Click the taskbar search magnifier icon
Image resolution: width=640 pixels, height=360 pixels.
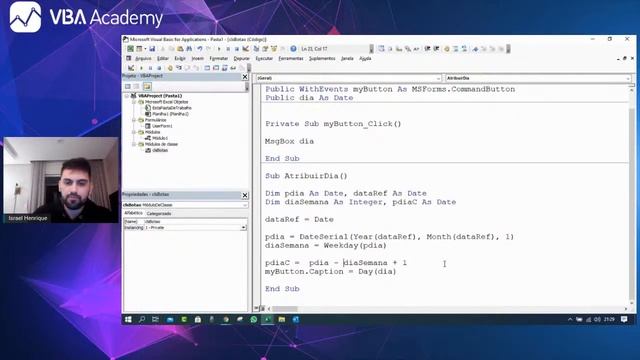[x=142, y=320]
